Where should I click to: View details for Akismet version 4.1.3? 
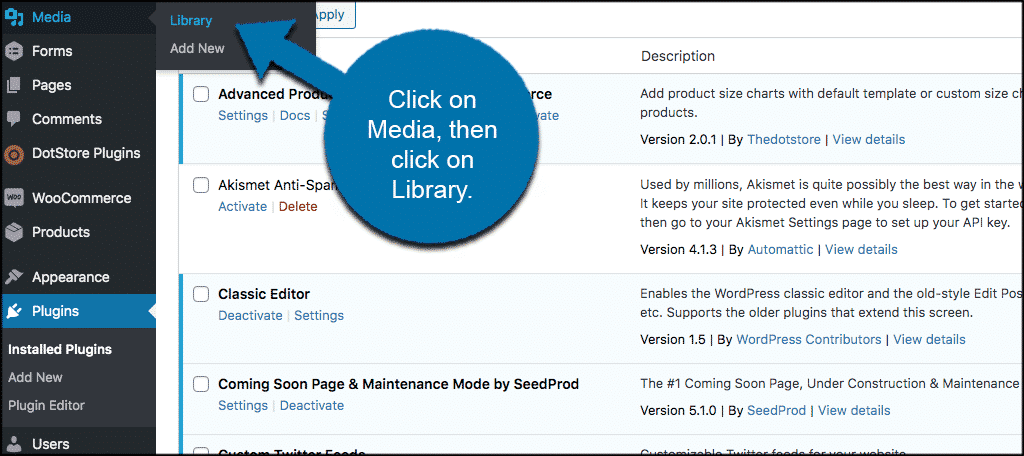tap(861, 250)
